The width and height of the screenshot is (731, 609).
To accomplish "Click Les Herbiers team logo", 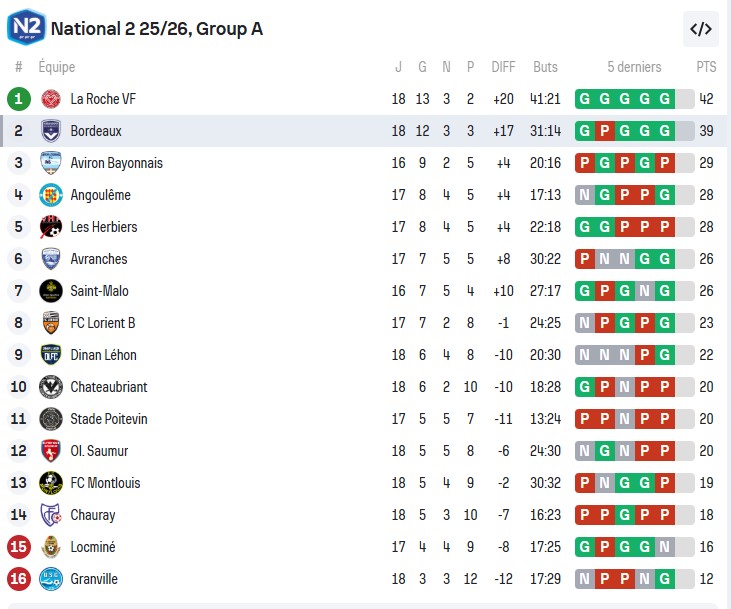I will [51, 227].
